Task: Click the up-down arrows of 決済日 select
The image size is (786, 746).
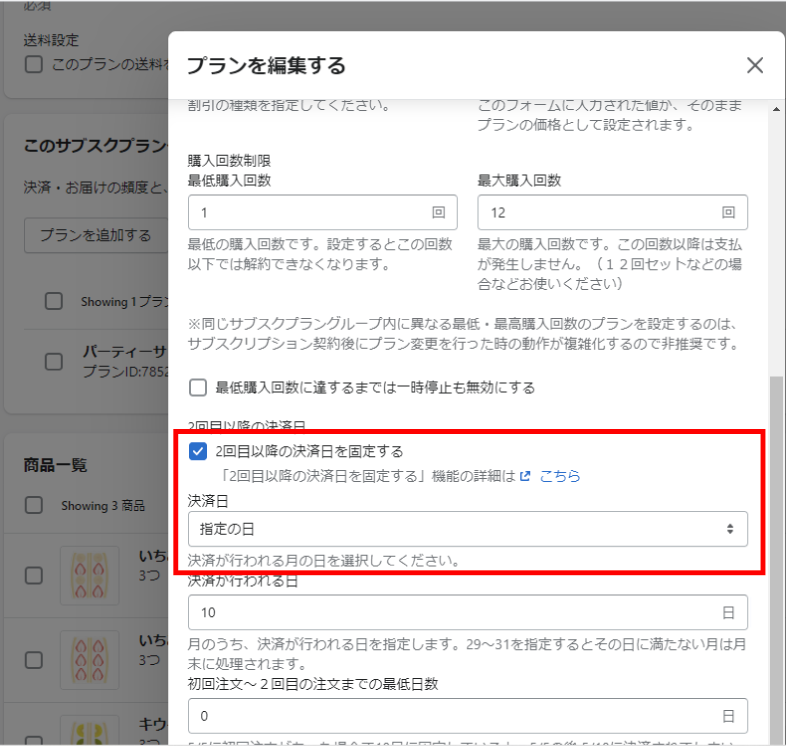Action: click(x=730, y=529)
